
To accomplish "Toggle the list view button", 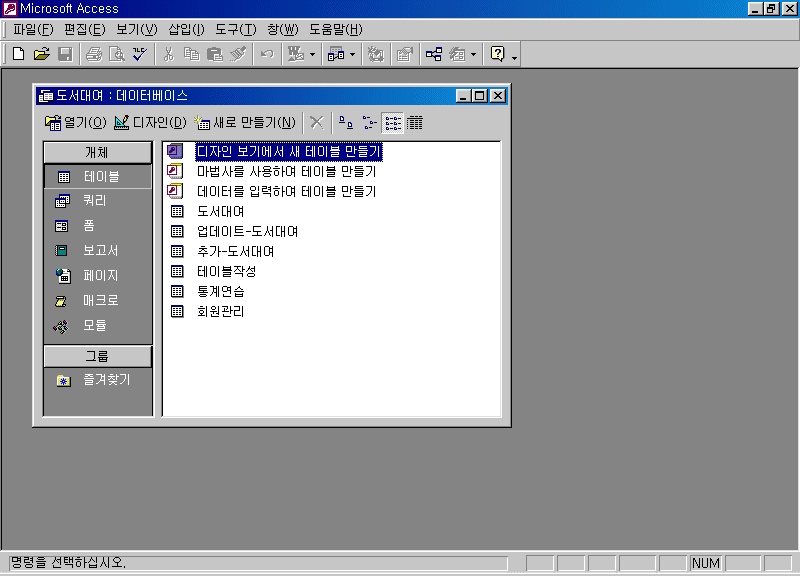I will click(392, 123).
